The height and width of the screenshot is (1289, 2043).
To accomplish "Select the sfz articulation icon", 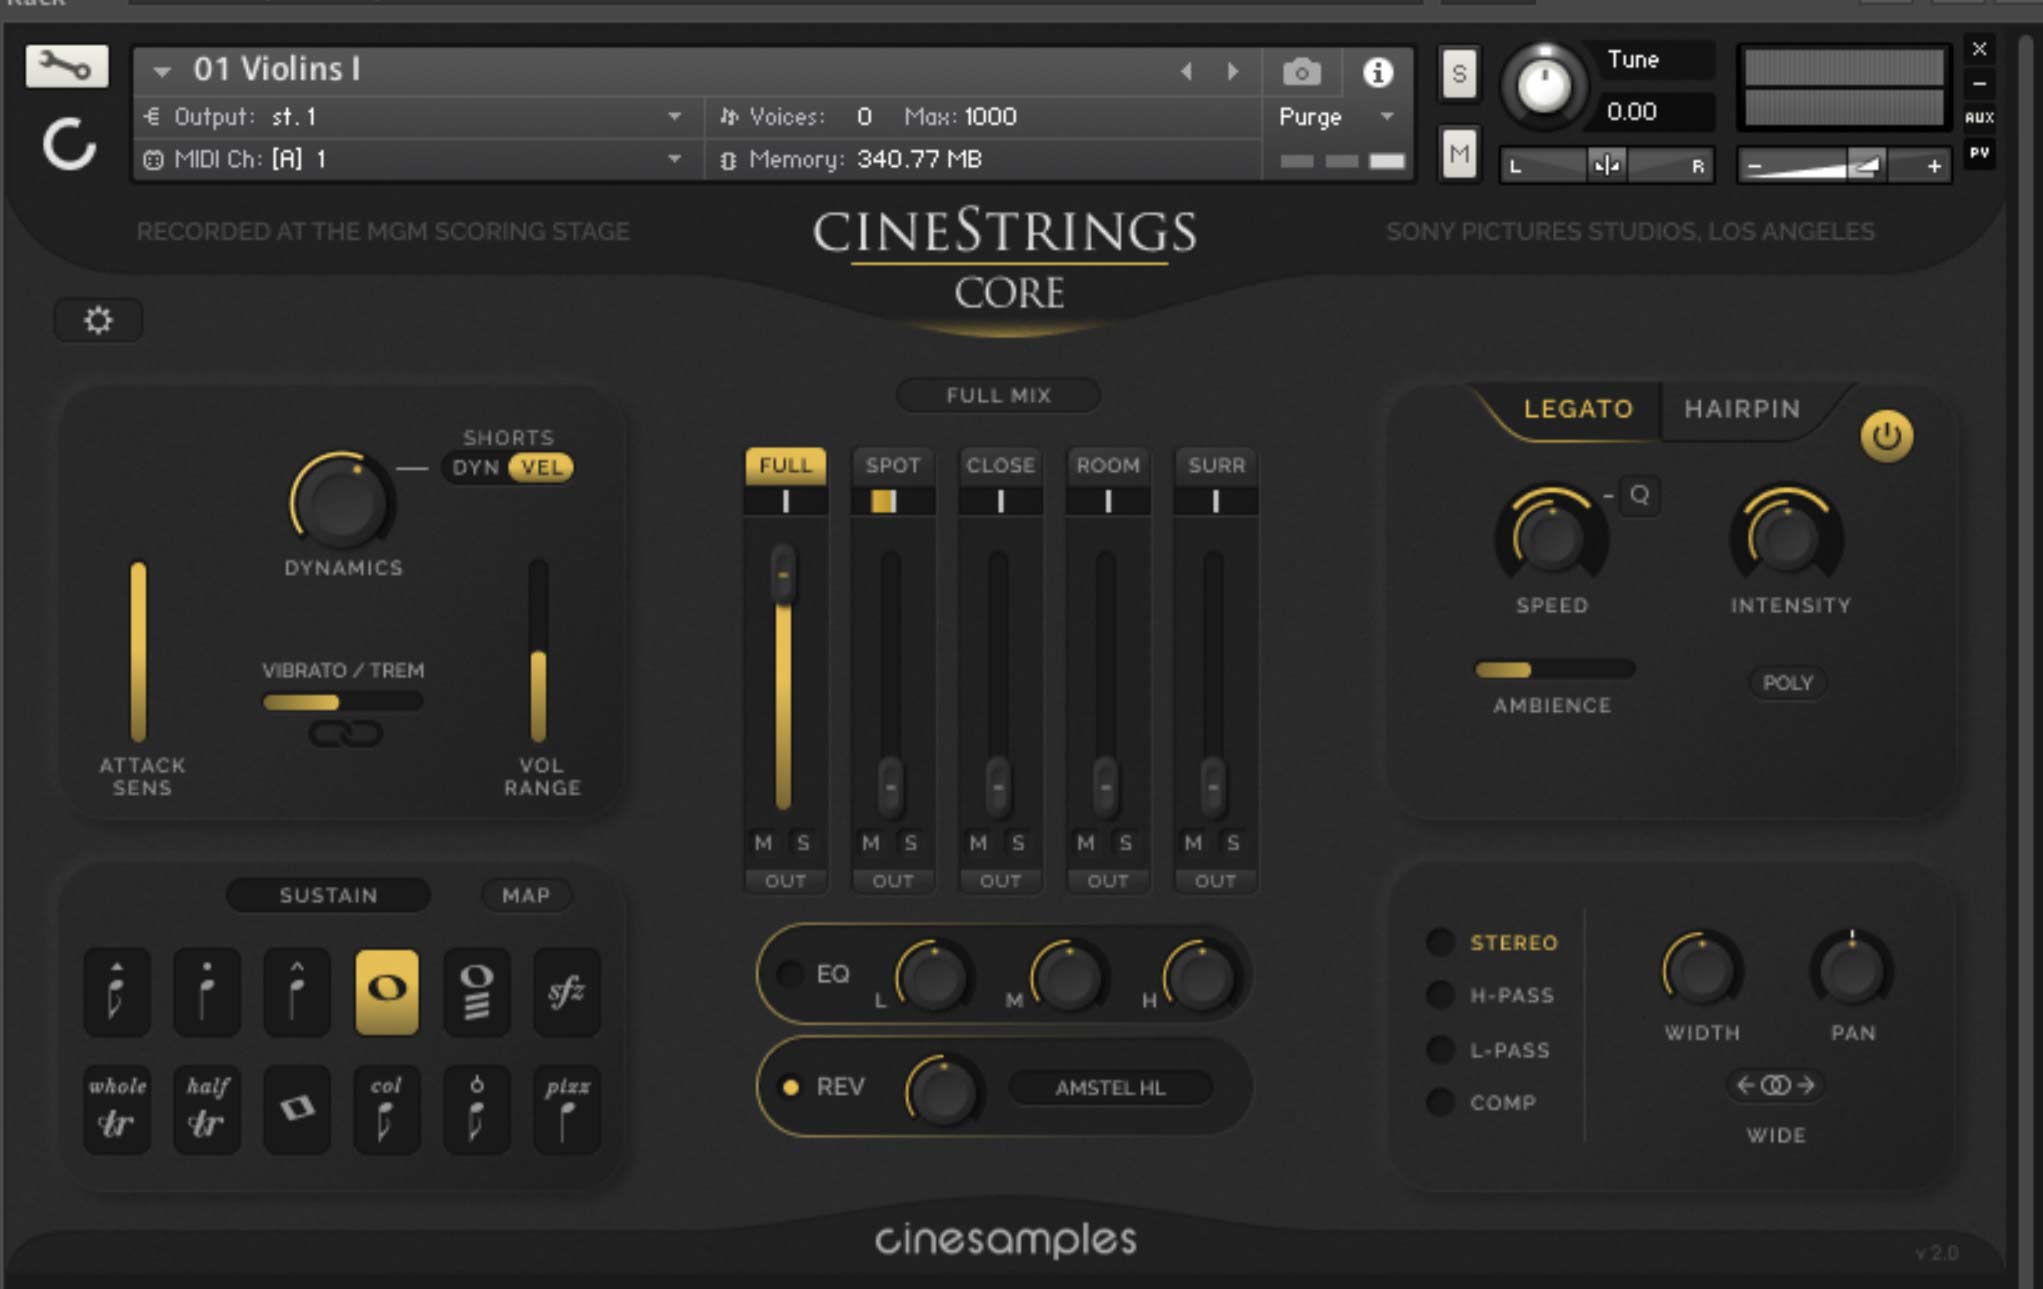I will (567, 992).
